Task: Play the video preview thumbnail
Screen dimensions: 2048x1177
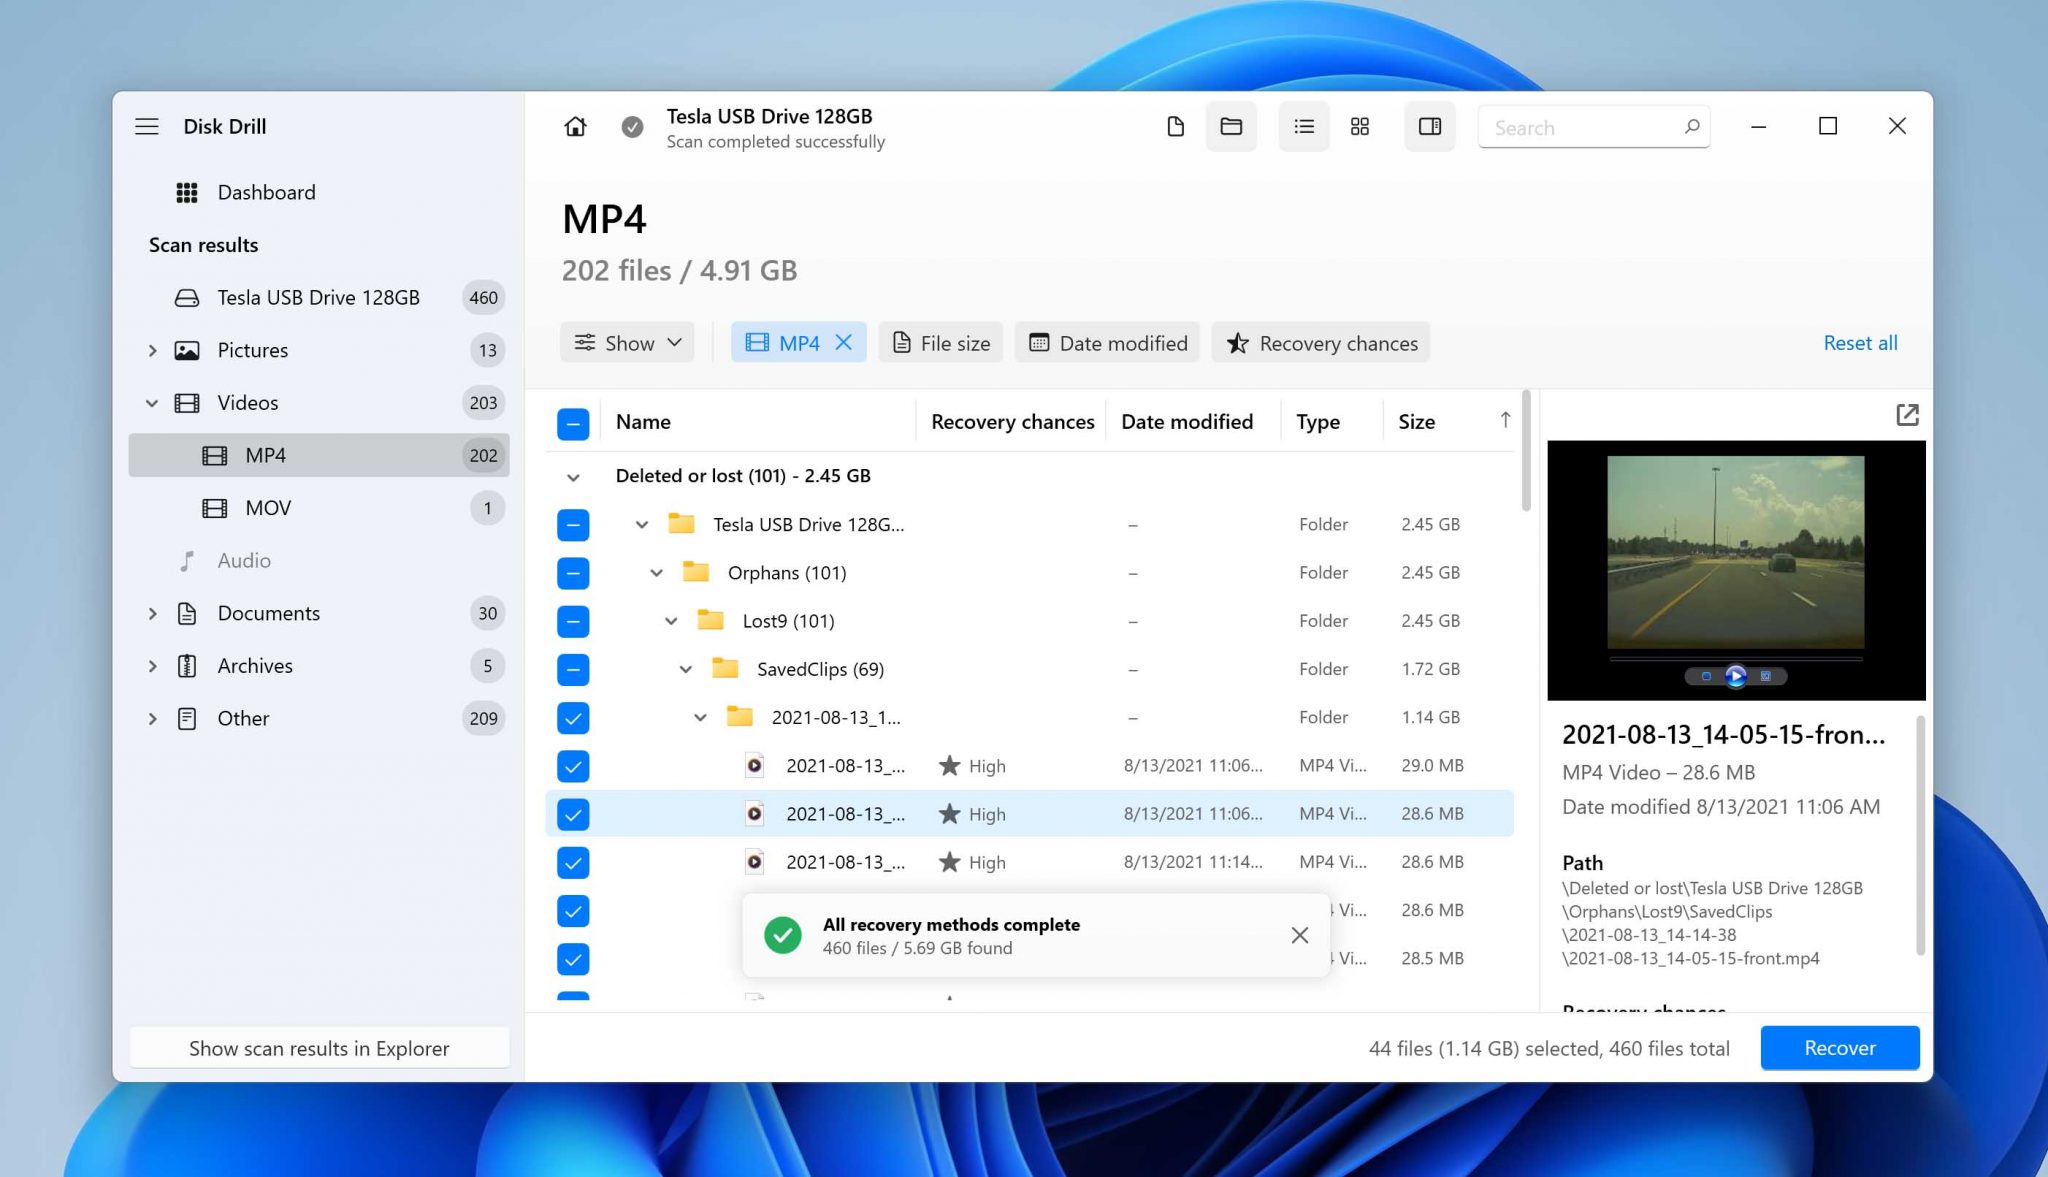Action: point(1735,676)
